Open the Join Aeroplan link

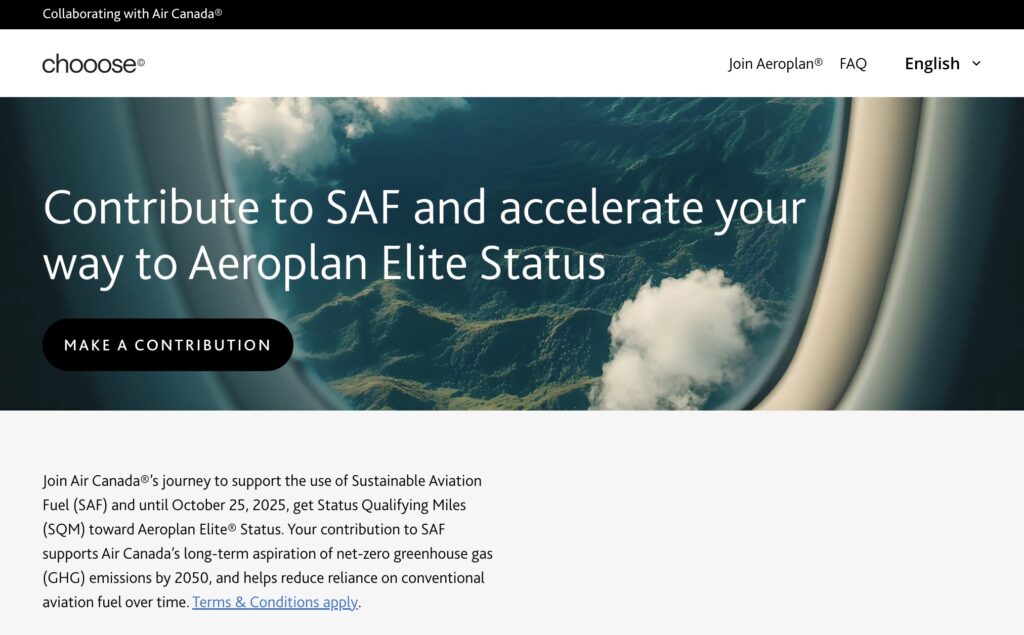click(x=770, y=64)
